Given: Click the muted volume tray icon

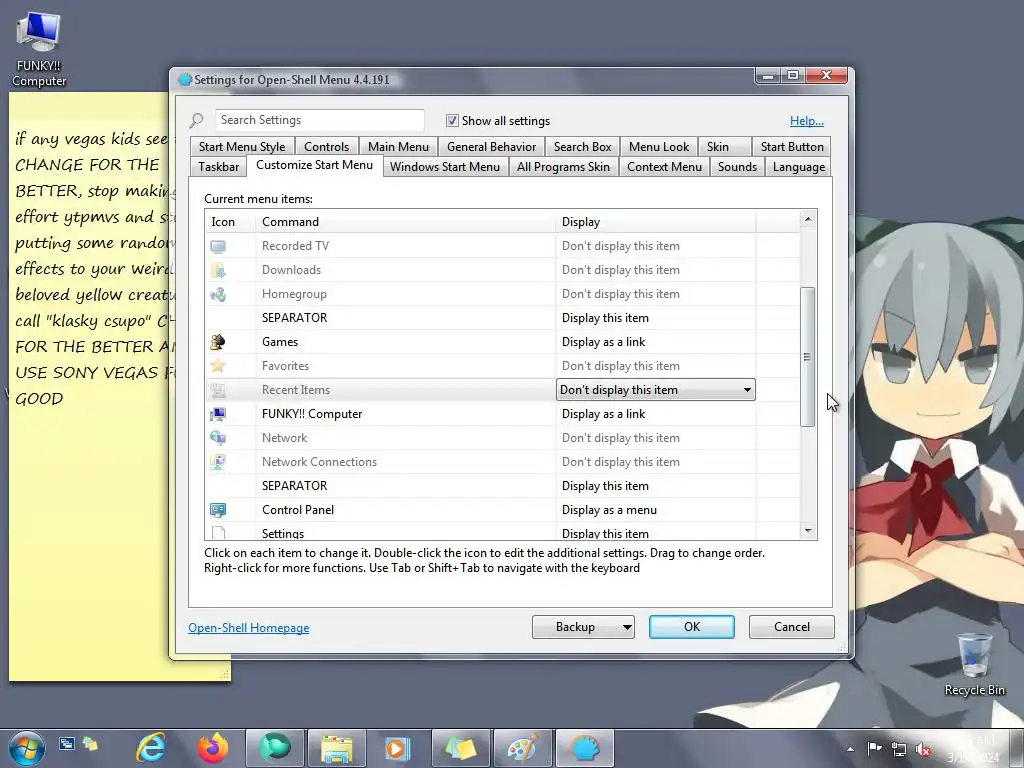Looking at the screenshot, I should click(923, 749).
